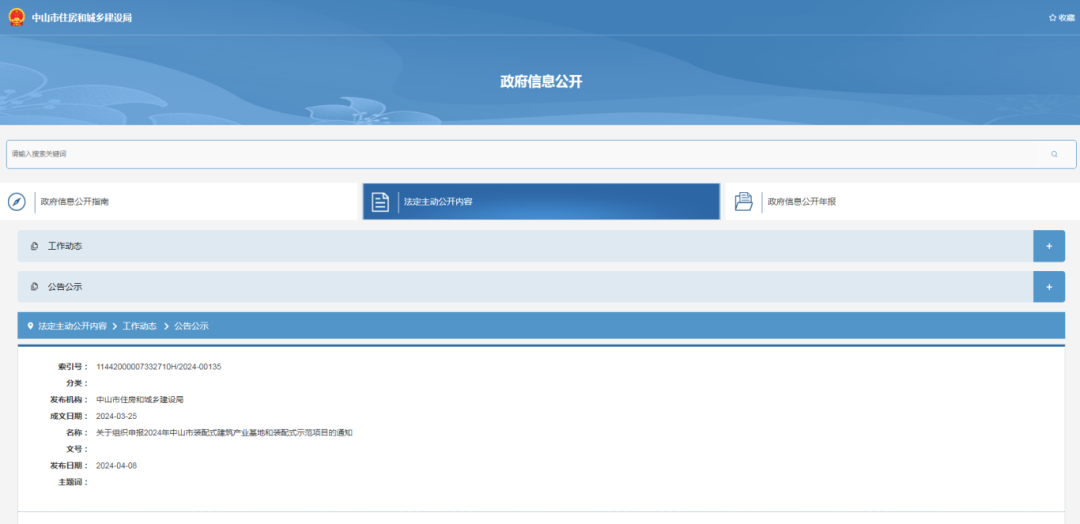Click the location pin icon in breadcrumb
The height and width of the screenshot is (524, 1080).
pos(30,326)
